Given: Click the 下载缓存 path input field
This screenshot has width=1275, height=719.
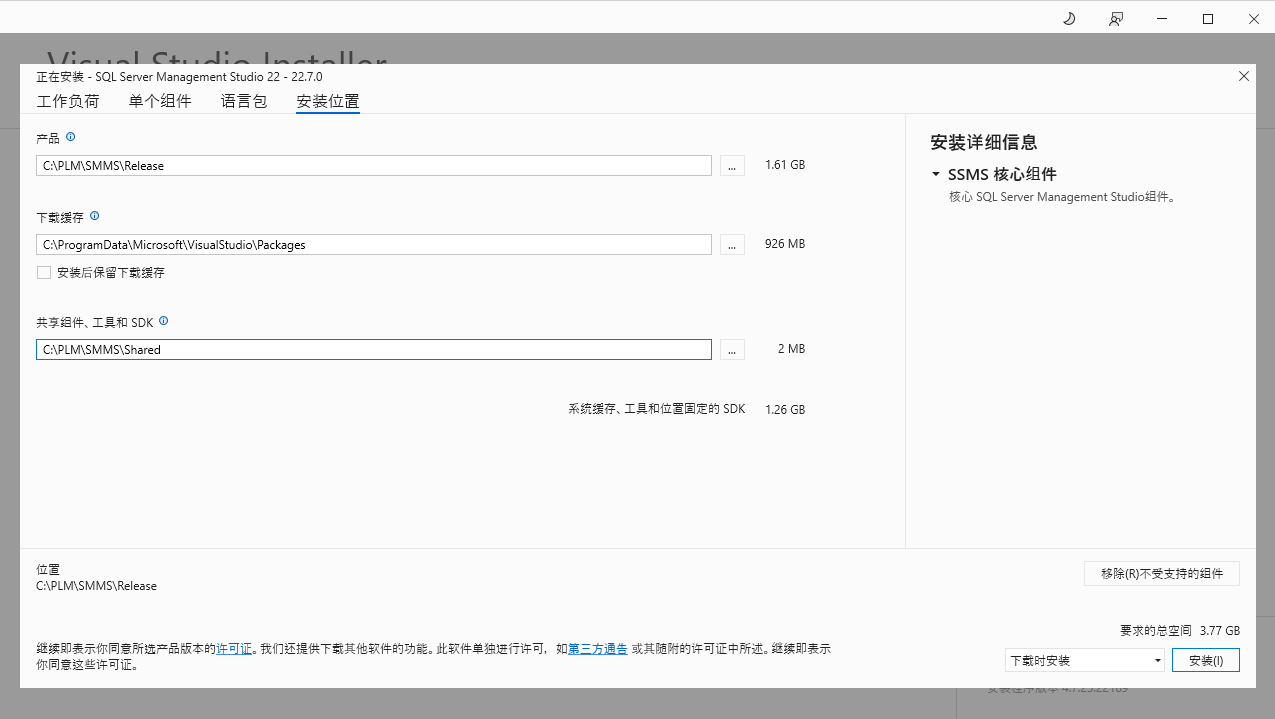Looking at the screenshot, I should point(374,244).
